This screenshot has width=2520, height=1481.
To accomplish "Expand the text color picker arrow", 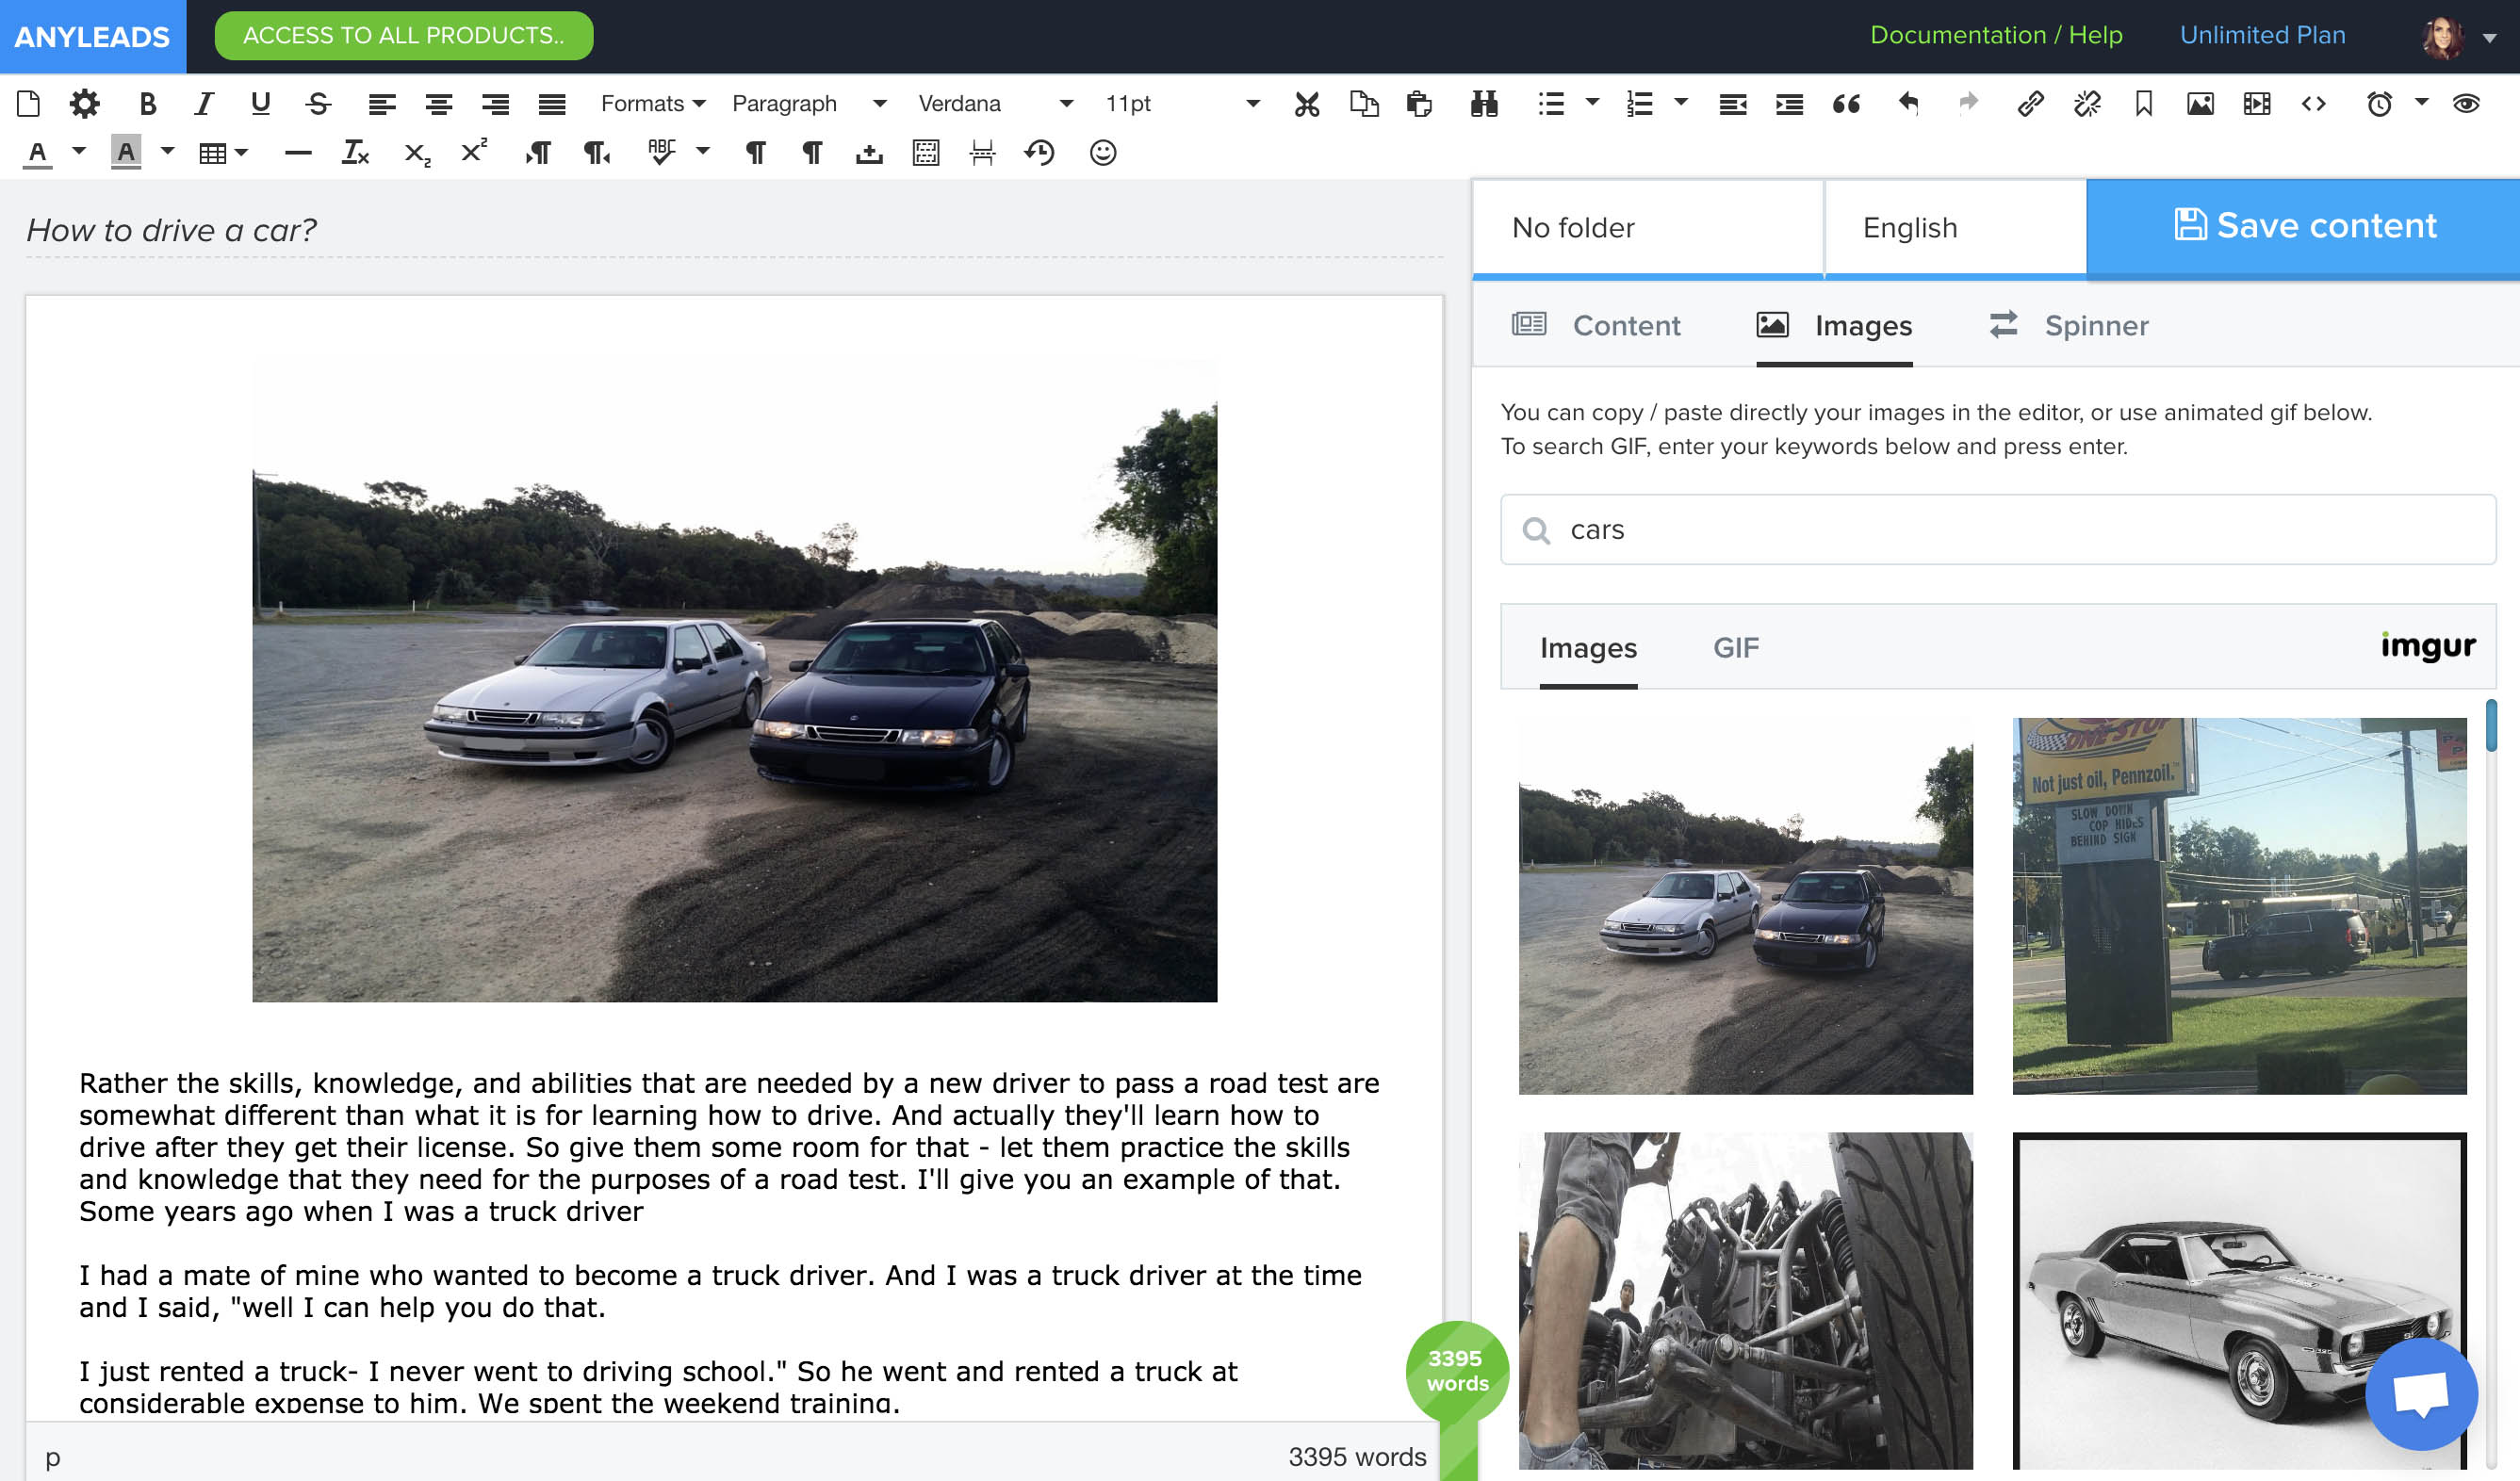I will (79, 151).
